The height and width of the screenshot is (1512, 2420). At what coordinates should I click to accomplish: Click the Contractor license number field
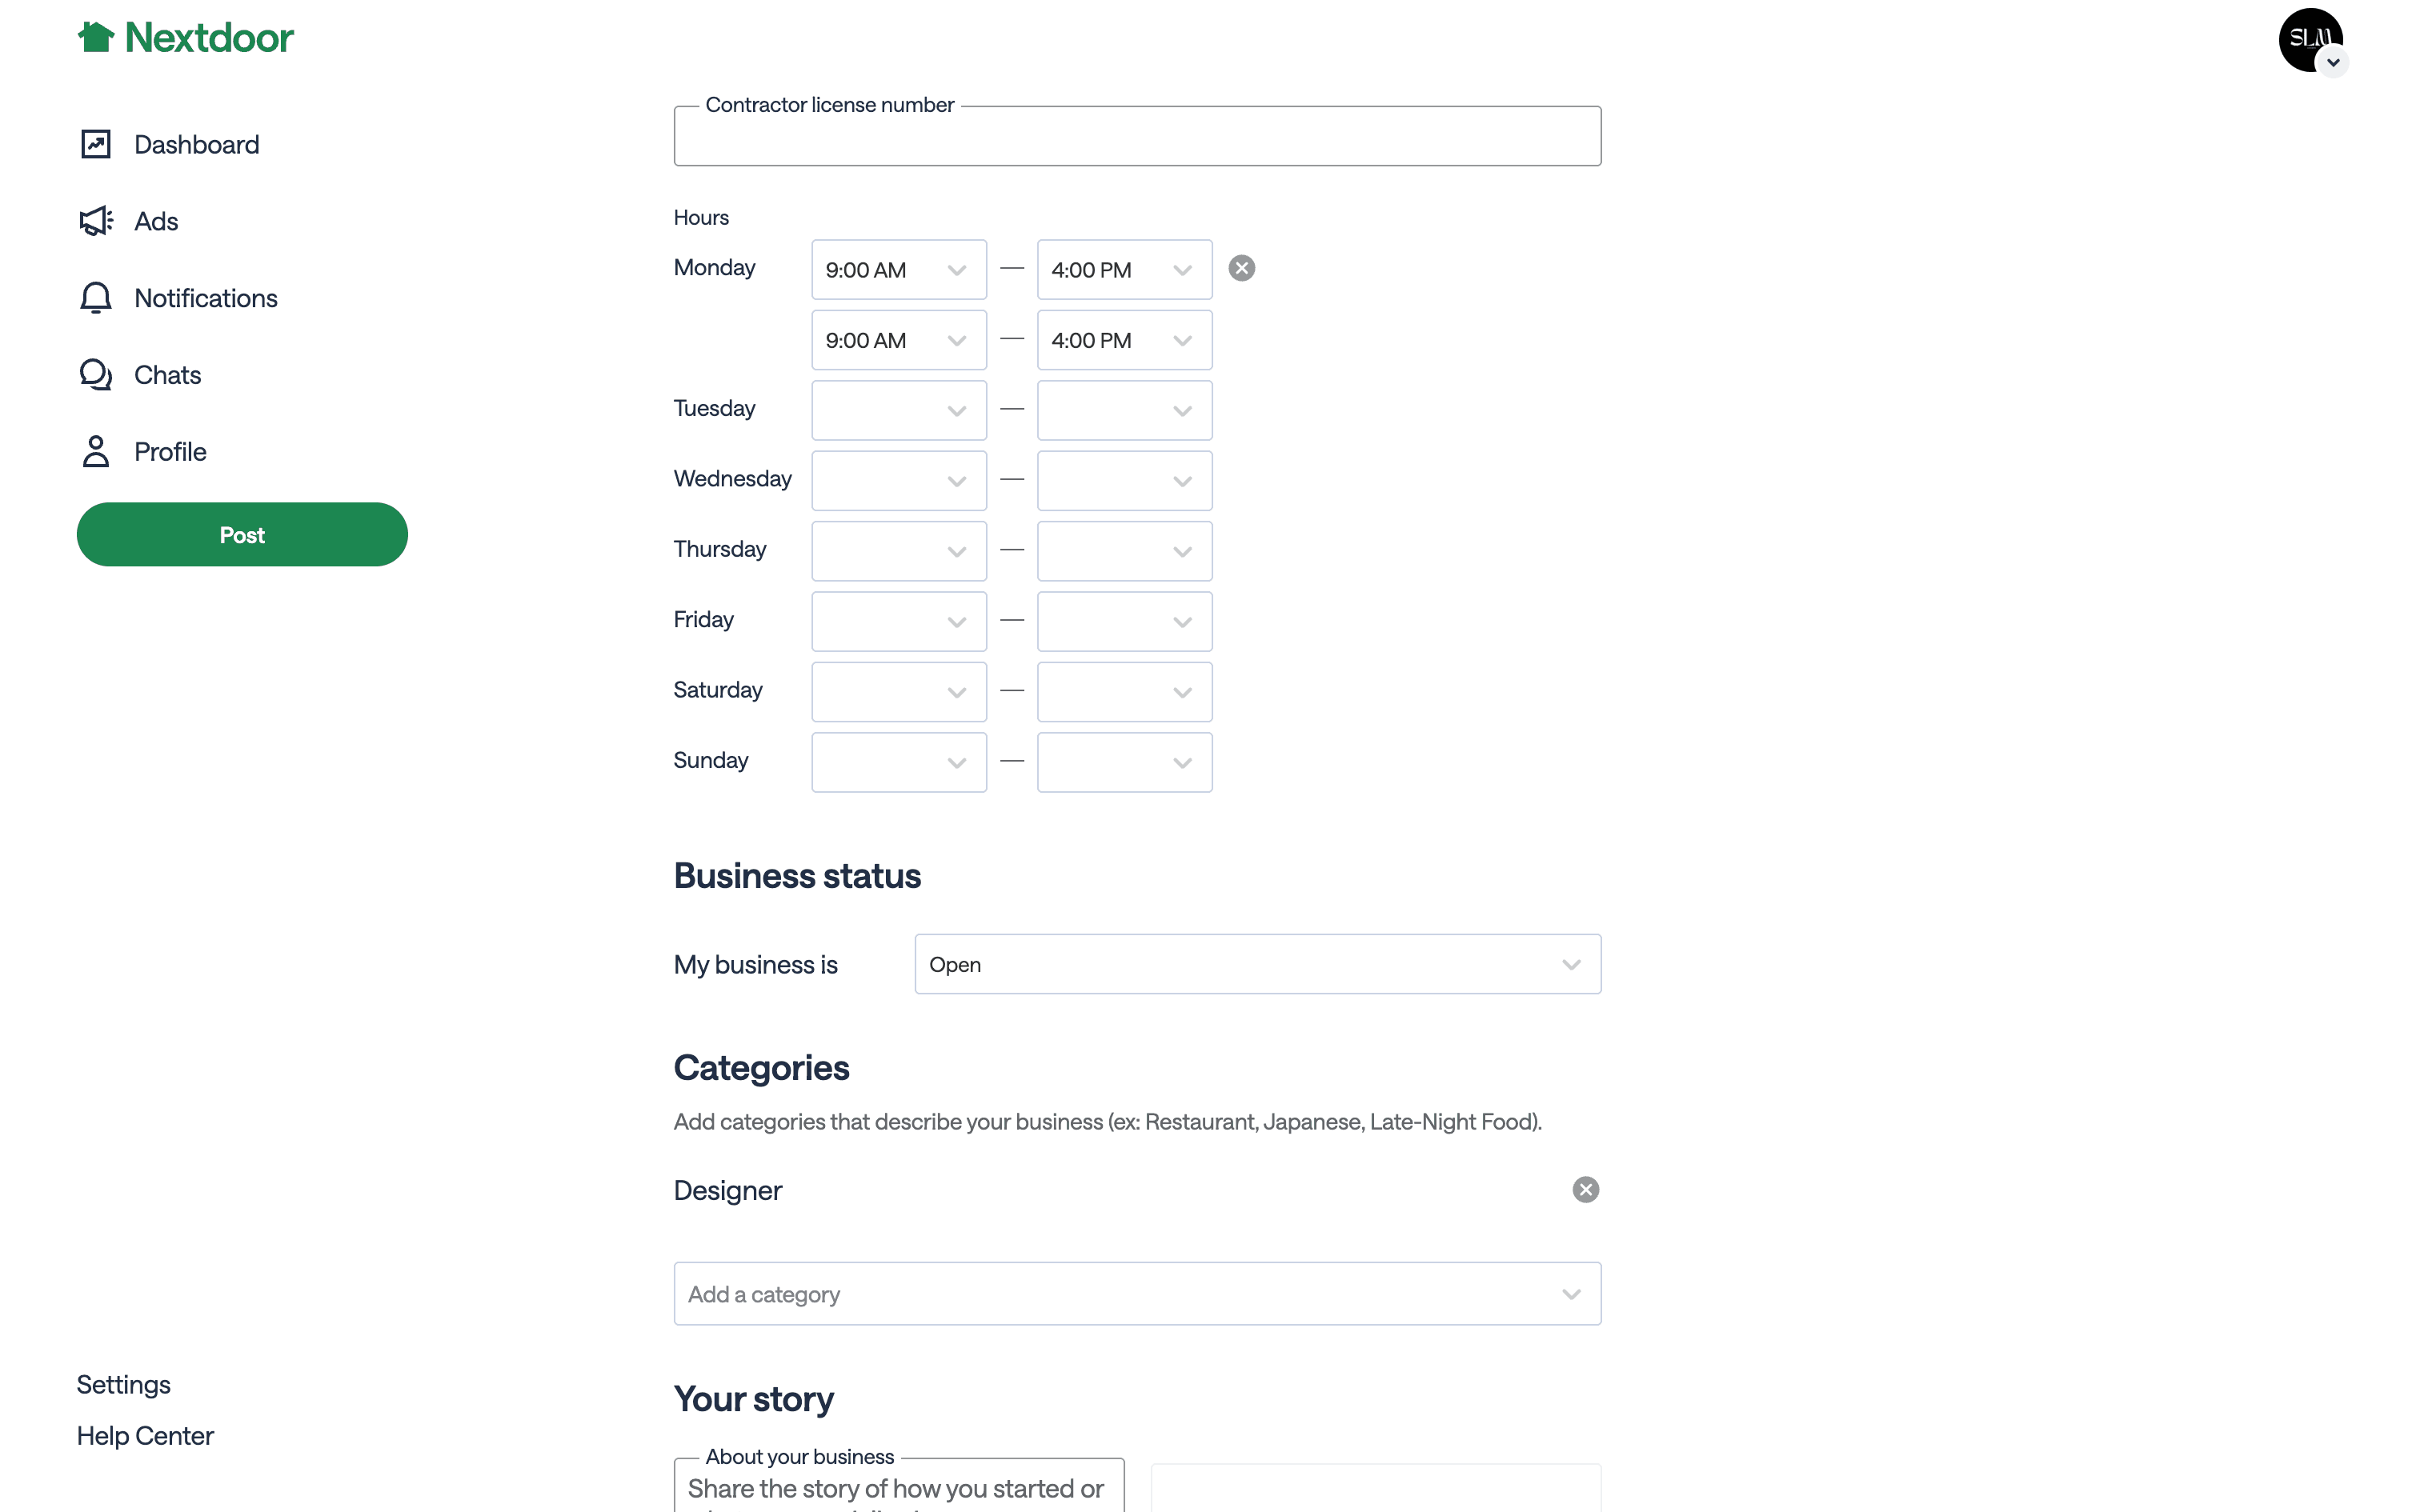click(1137, 137)
